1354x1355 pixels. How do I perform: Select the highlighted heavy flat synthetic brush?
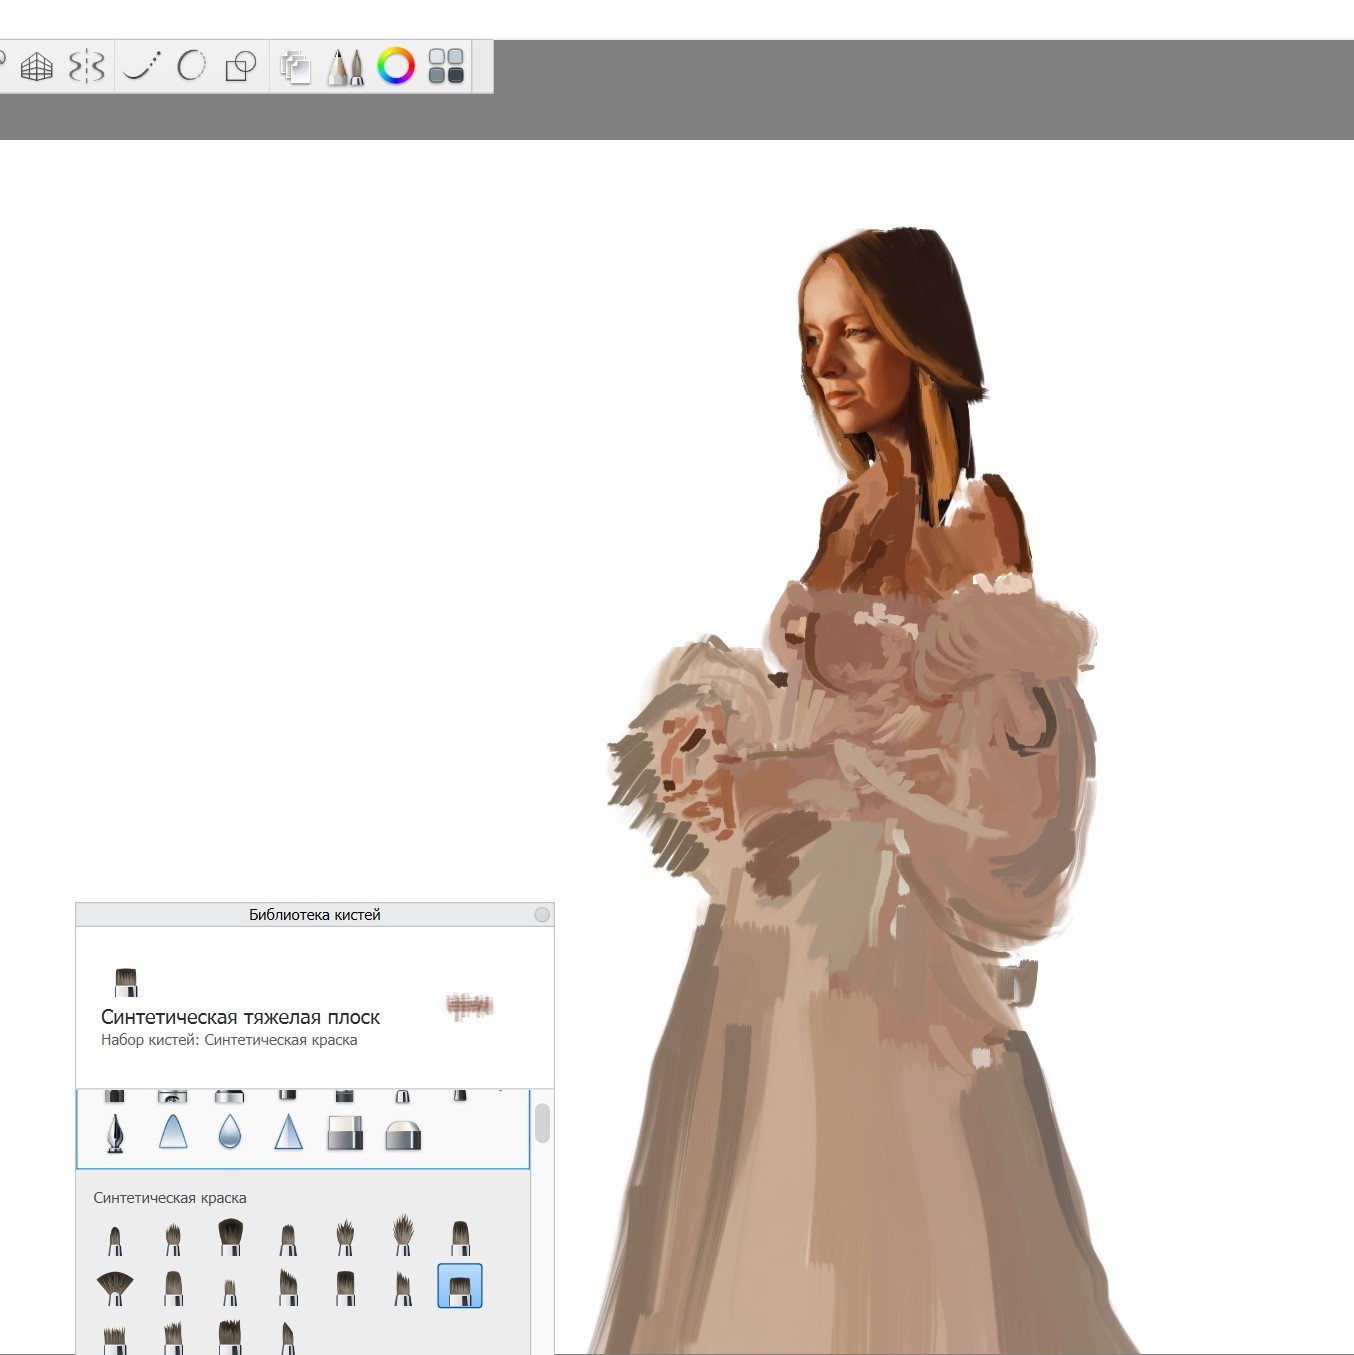click(x=460, y=1286)
